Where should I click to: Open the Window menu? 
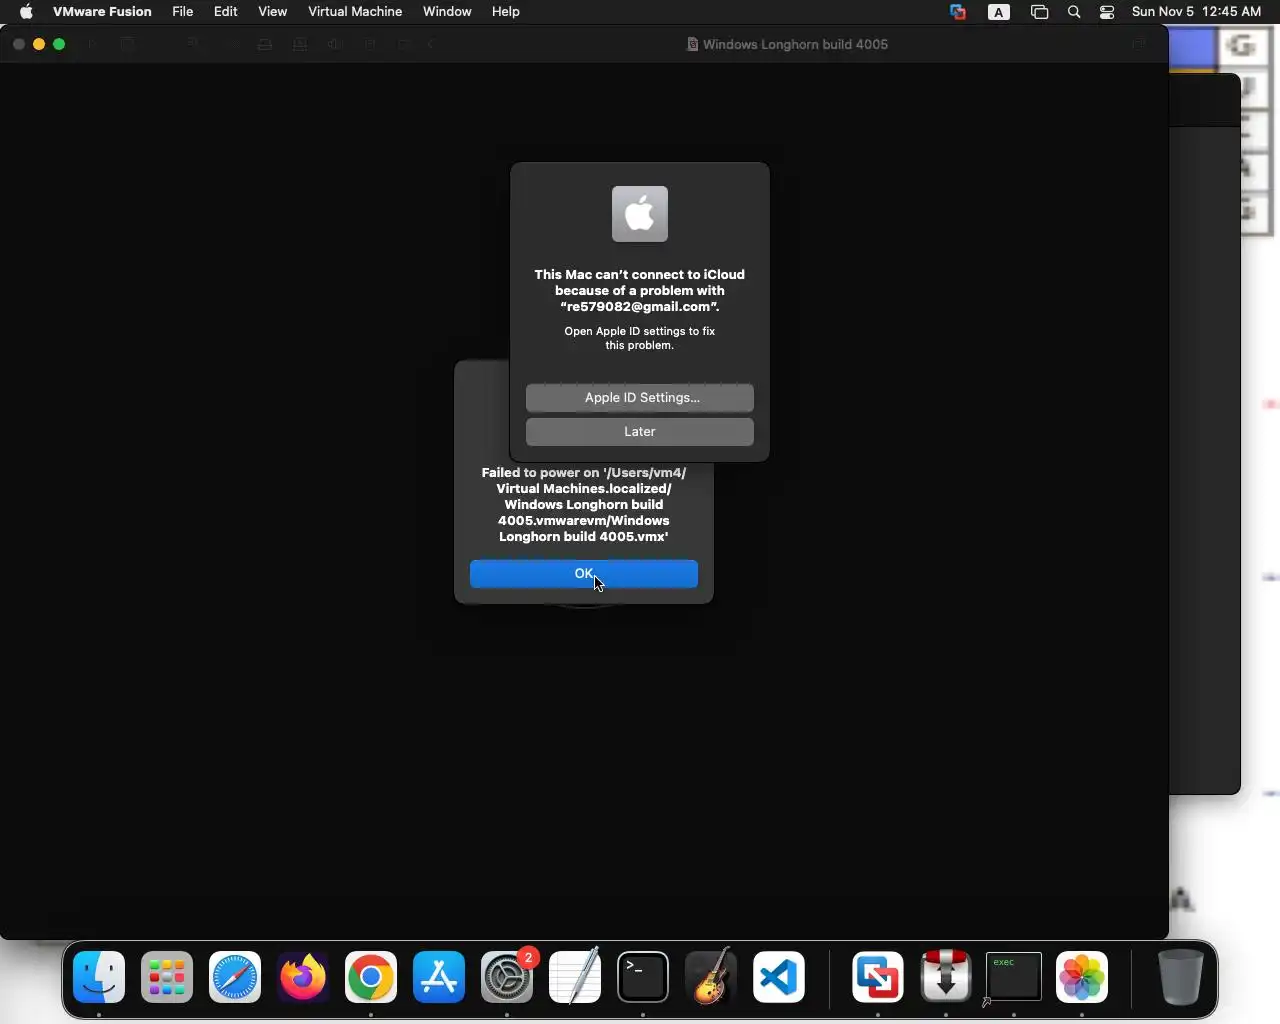point(447,12)
